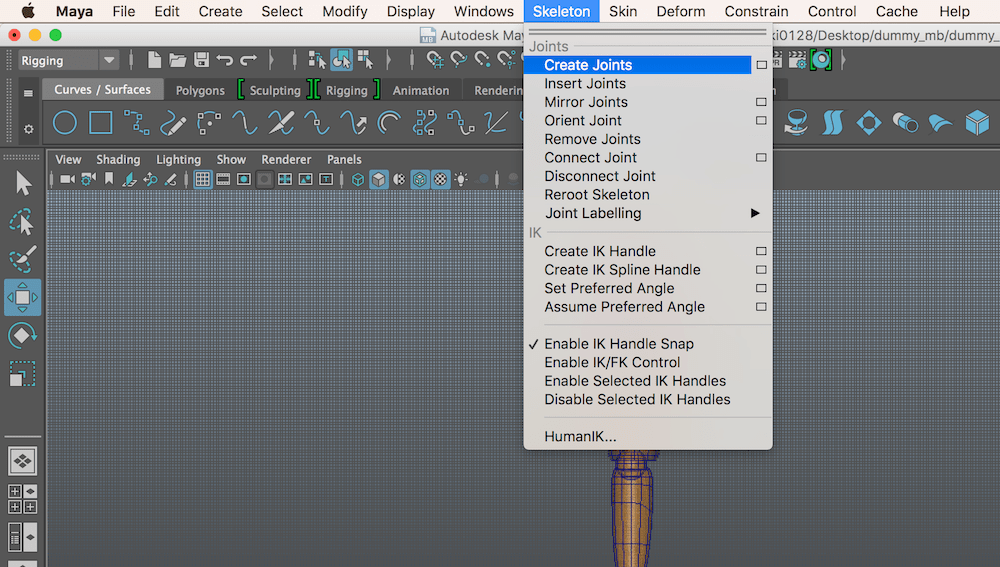The width and height of the screenshot is (1000, 567).
Task: Click the undo arrow icon
Action: 224,60
